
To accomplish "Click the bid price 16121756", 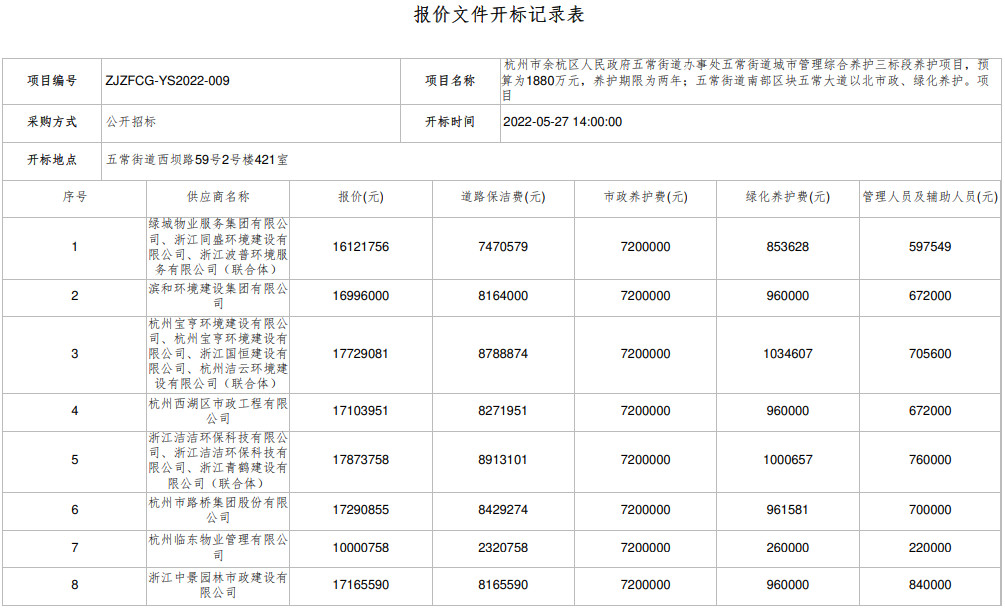I will tap(360, 247).
